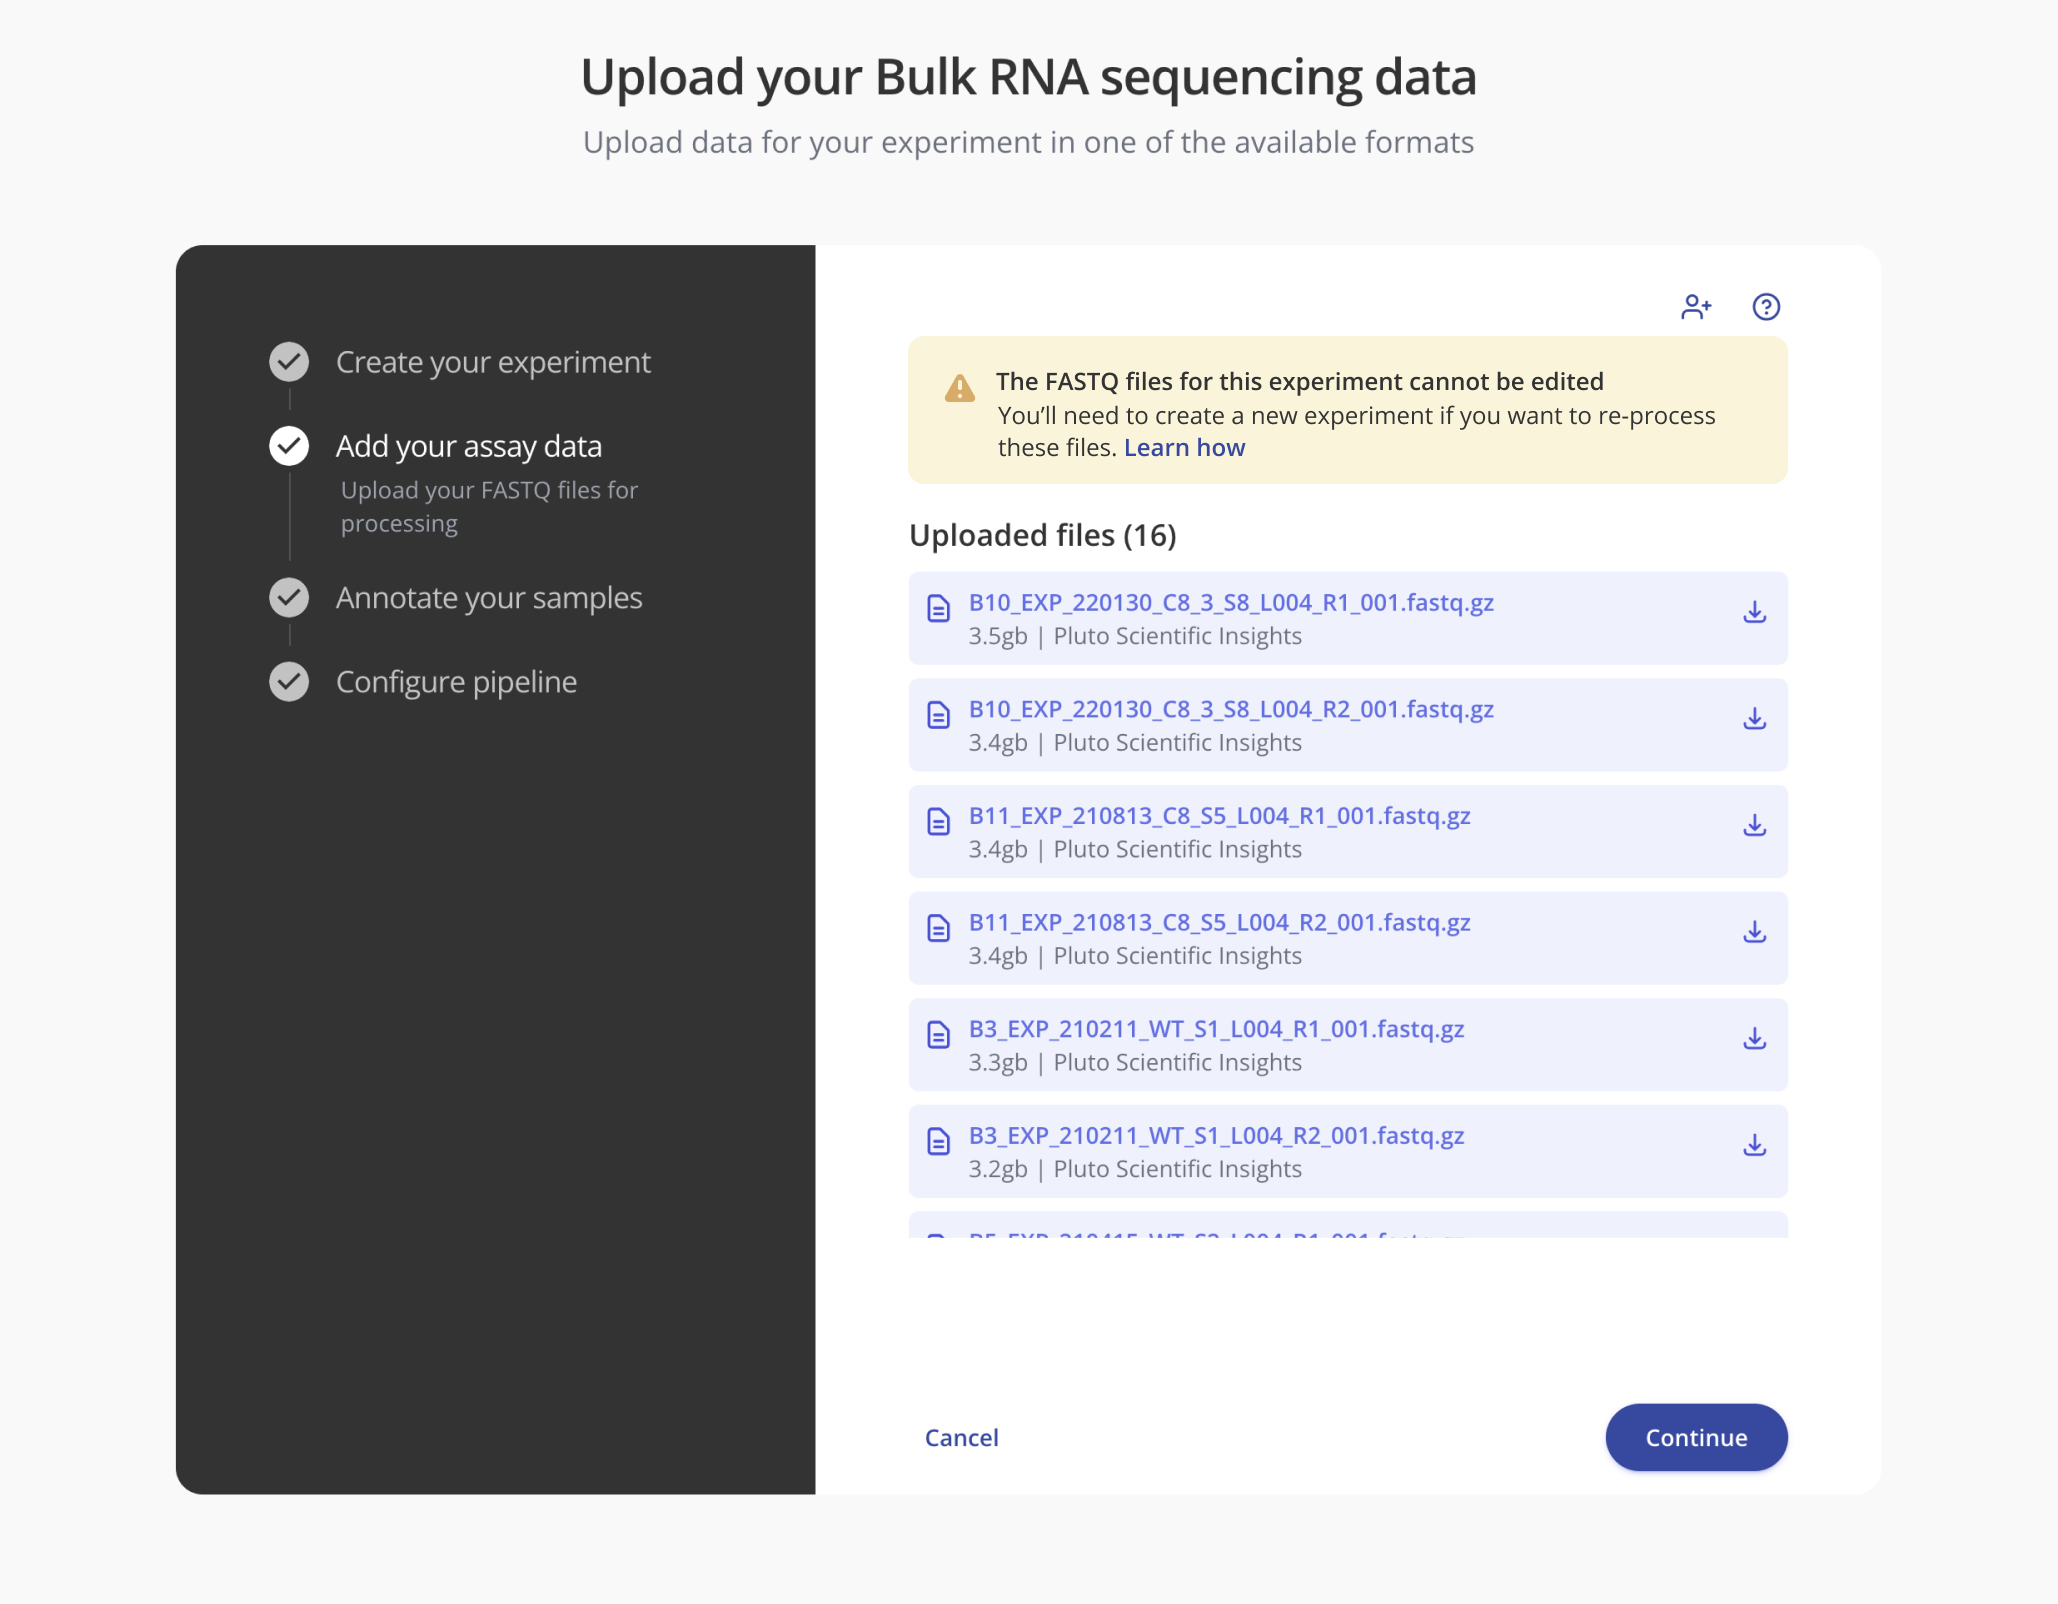This screenshot has width=2058, height=1604.
Task: Open the Configure pipeline step
Action: (x=456, y=682)
